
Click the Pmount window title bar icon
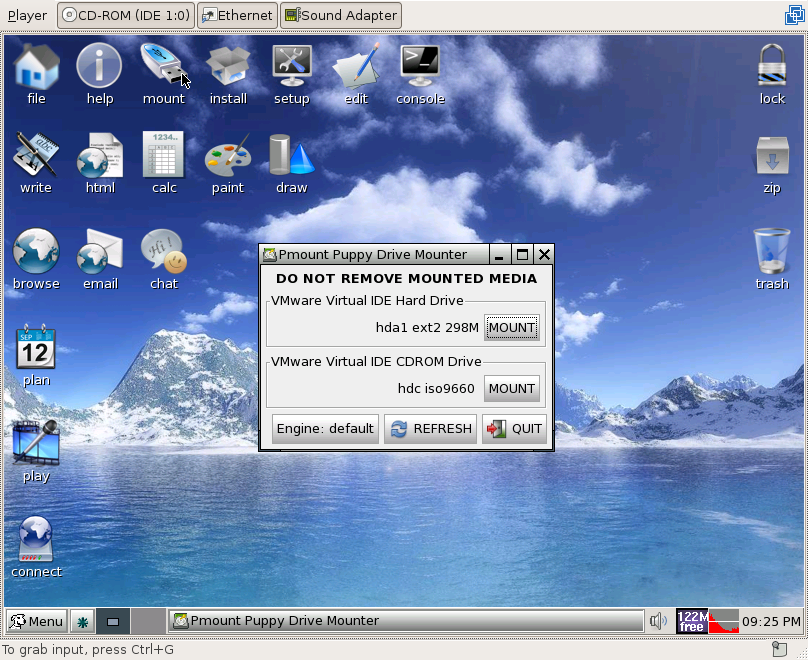270,255
